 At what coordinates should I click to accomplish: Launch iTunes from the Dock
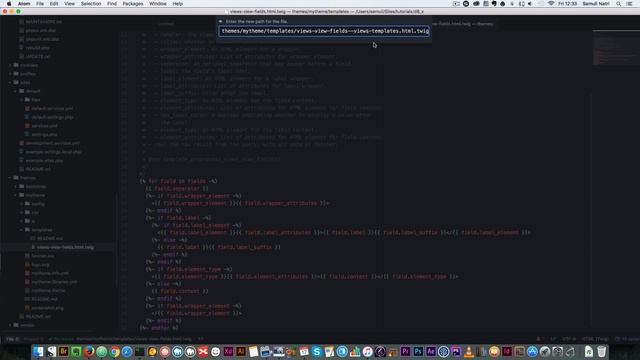[367, 351]
